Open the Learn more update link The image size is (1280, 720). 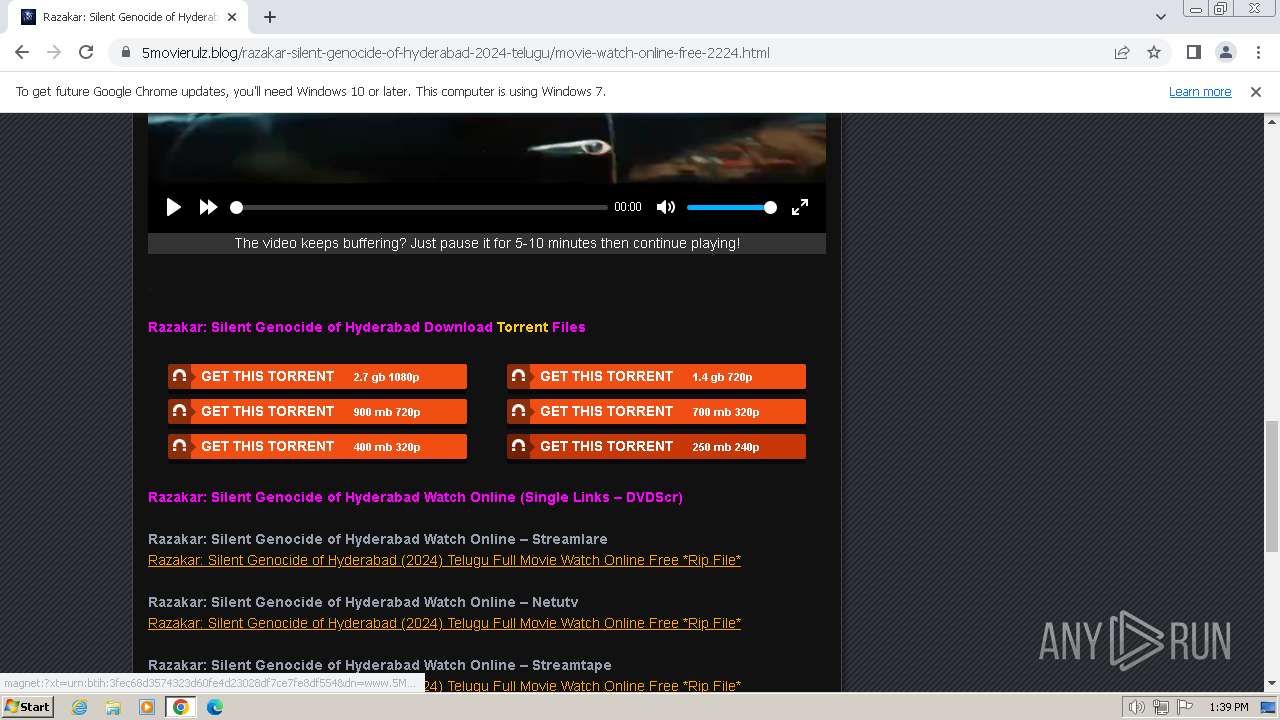tap(1200, 92)
